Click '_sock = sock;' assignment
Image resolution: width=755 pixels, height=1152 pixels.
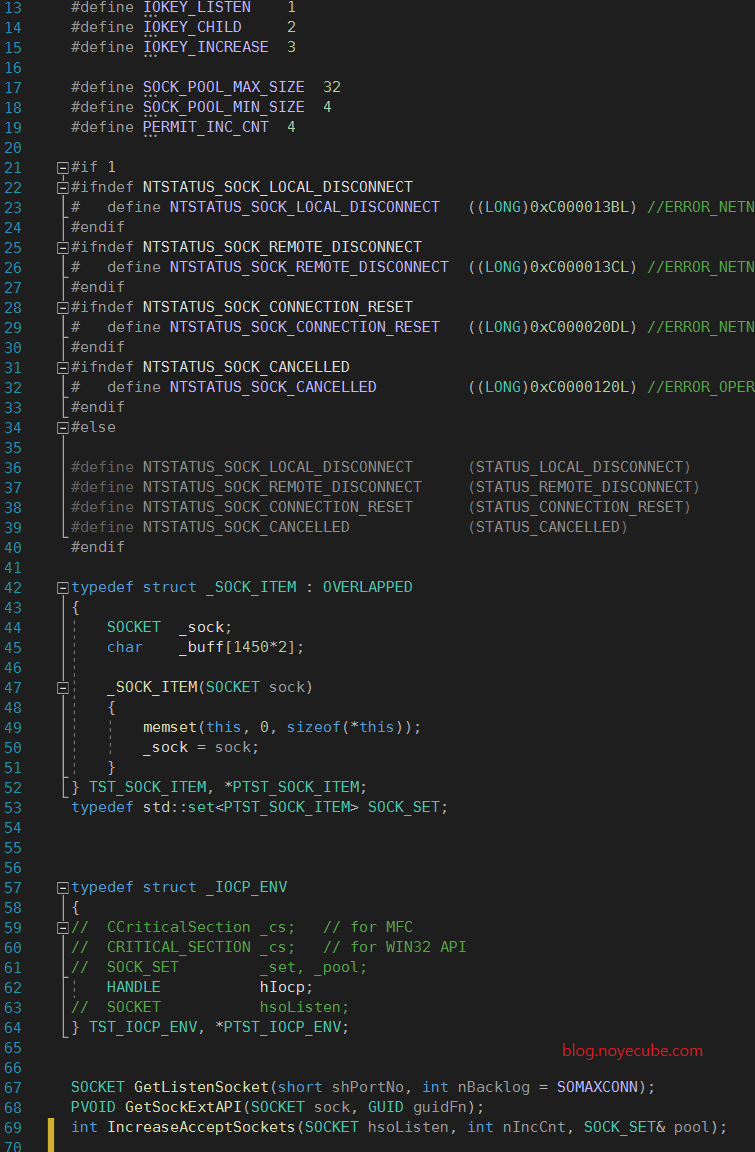(201, 747)
